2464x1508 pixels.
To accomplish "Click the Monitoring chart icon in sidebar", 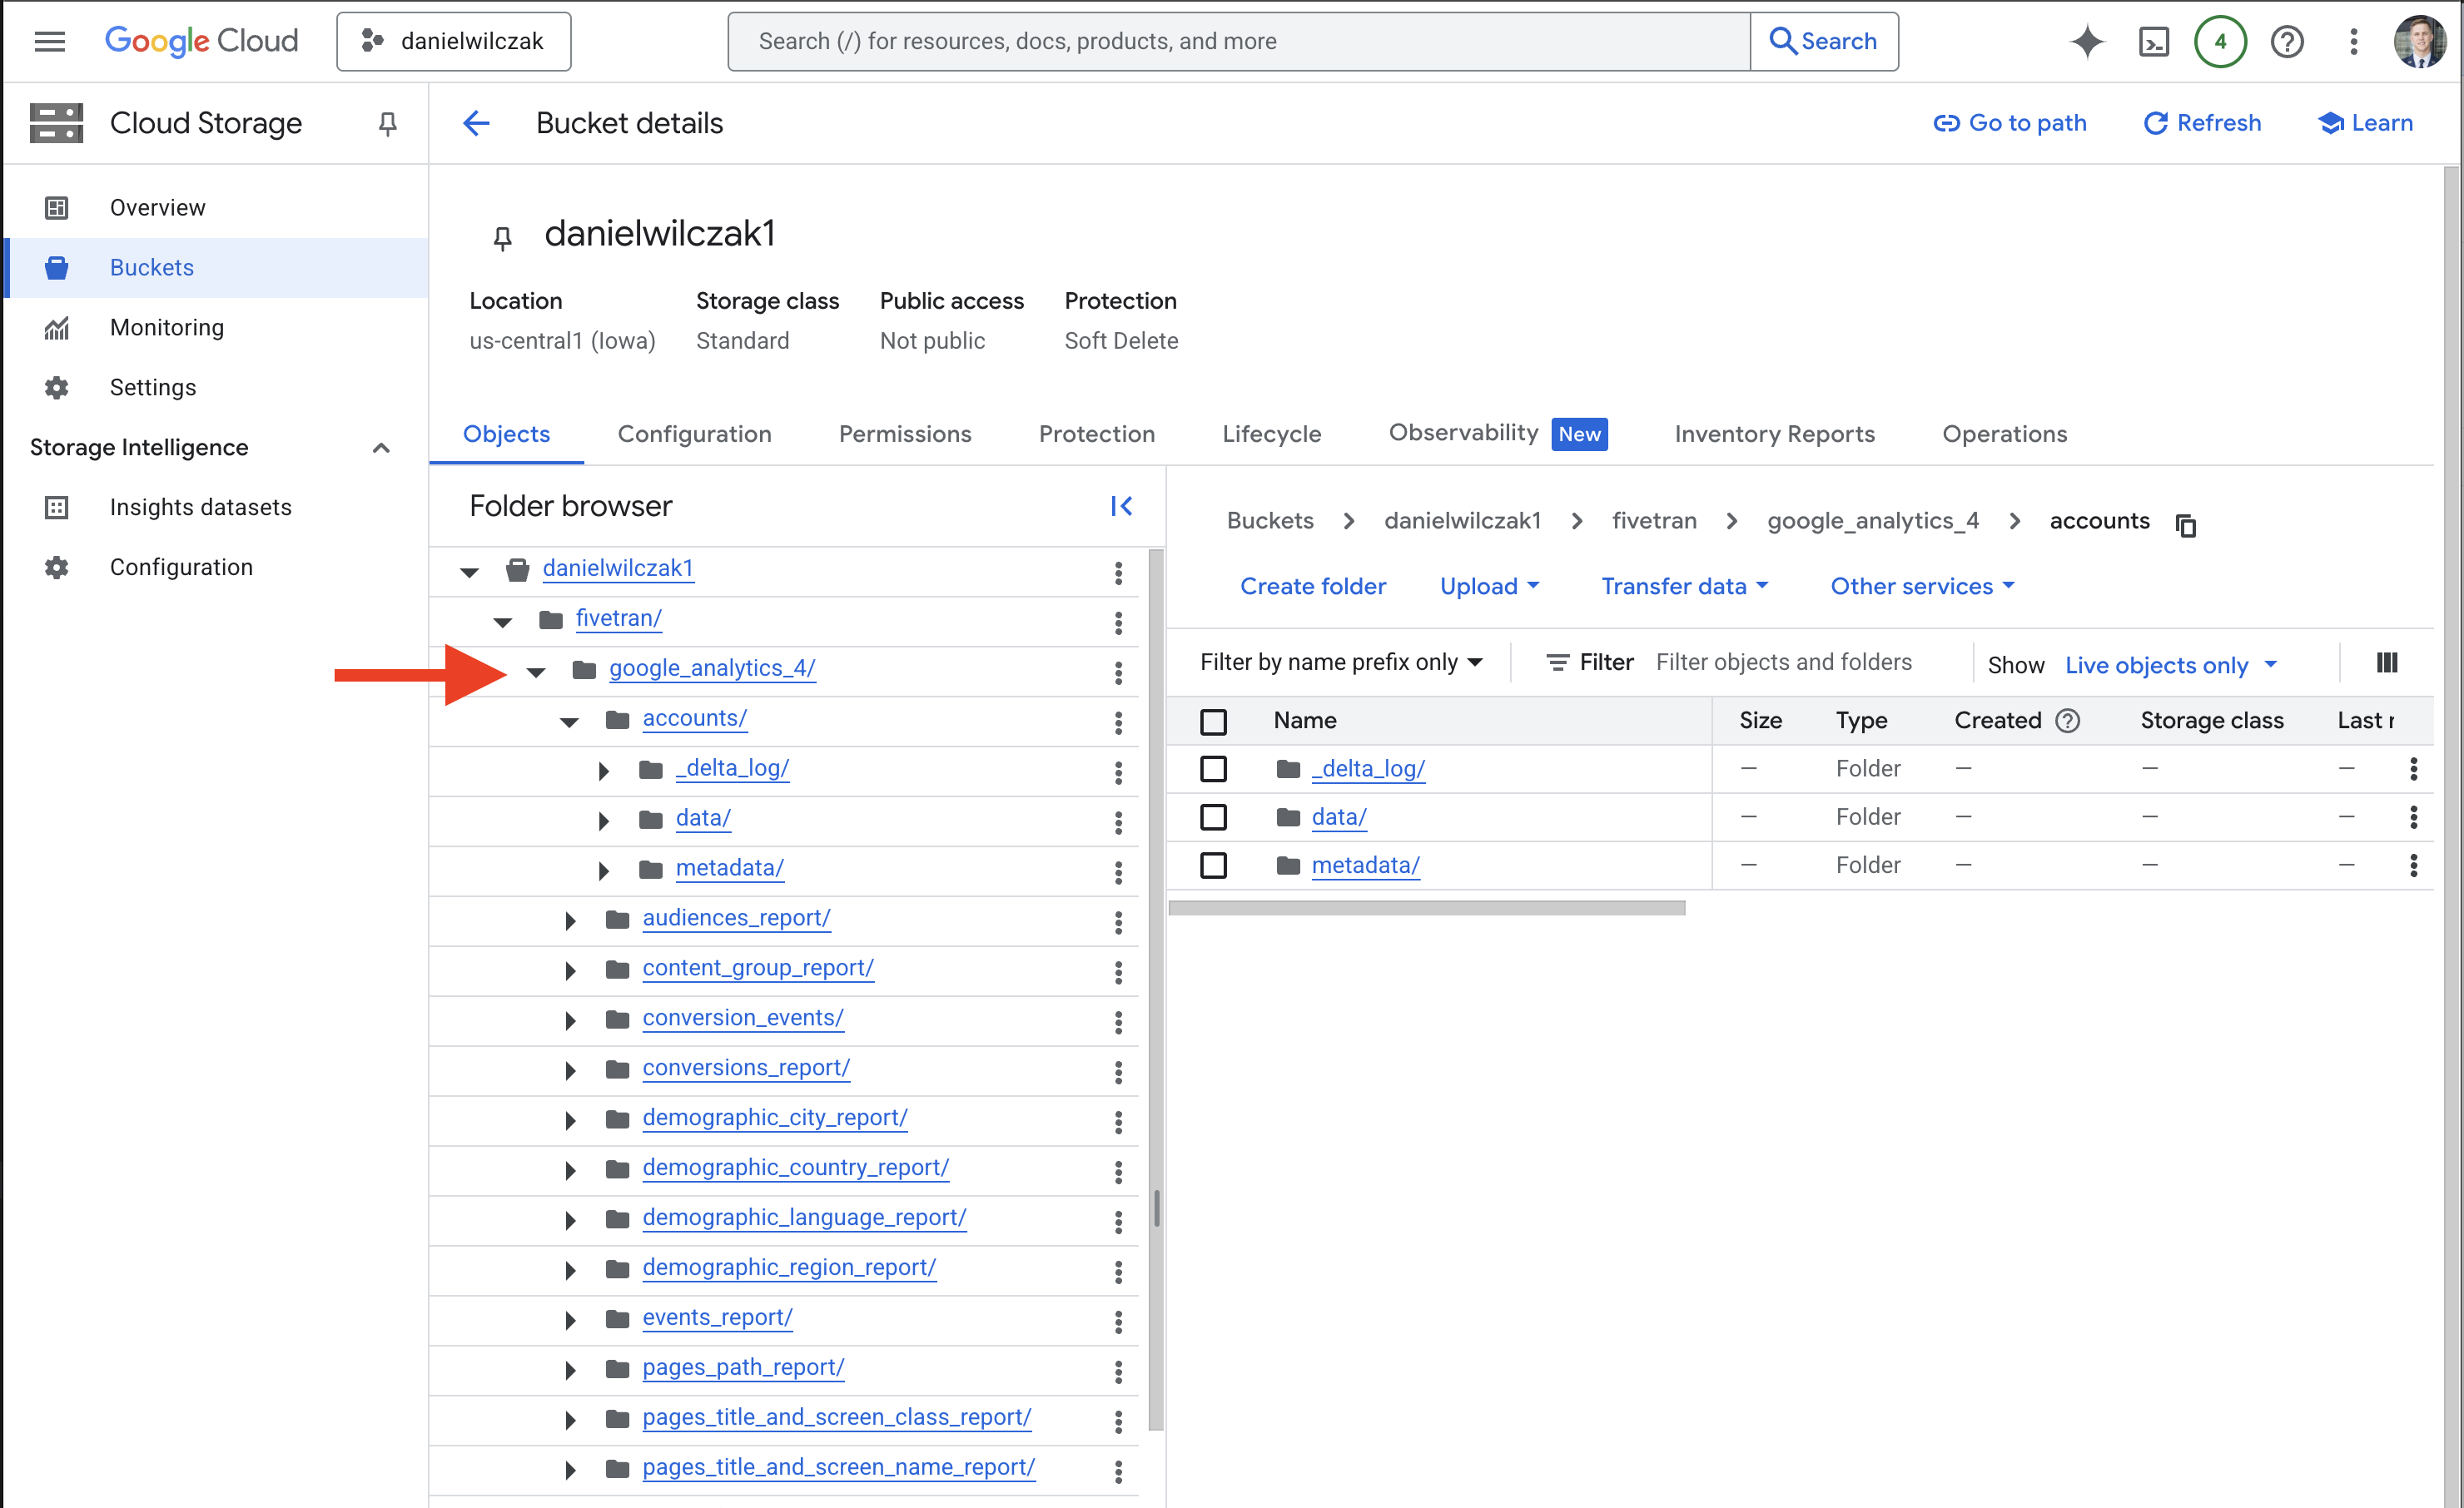I will (x=56, y=327).
